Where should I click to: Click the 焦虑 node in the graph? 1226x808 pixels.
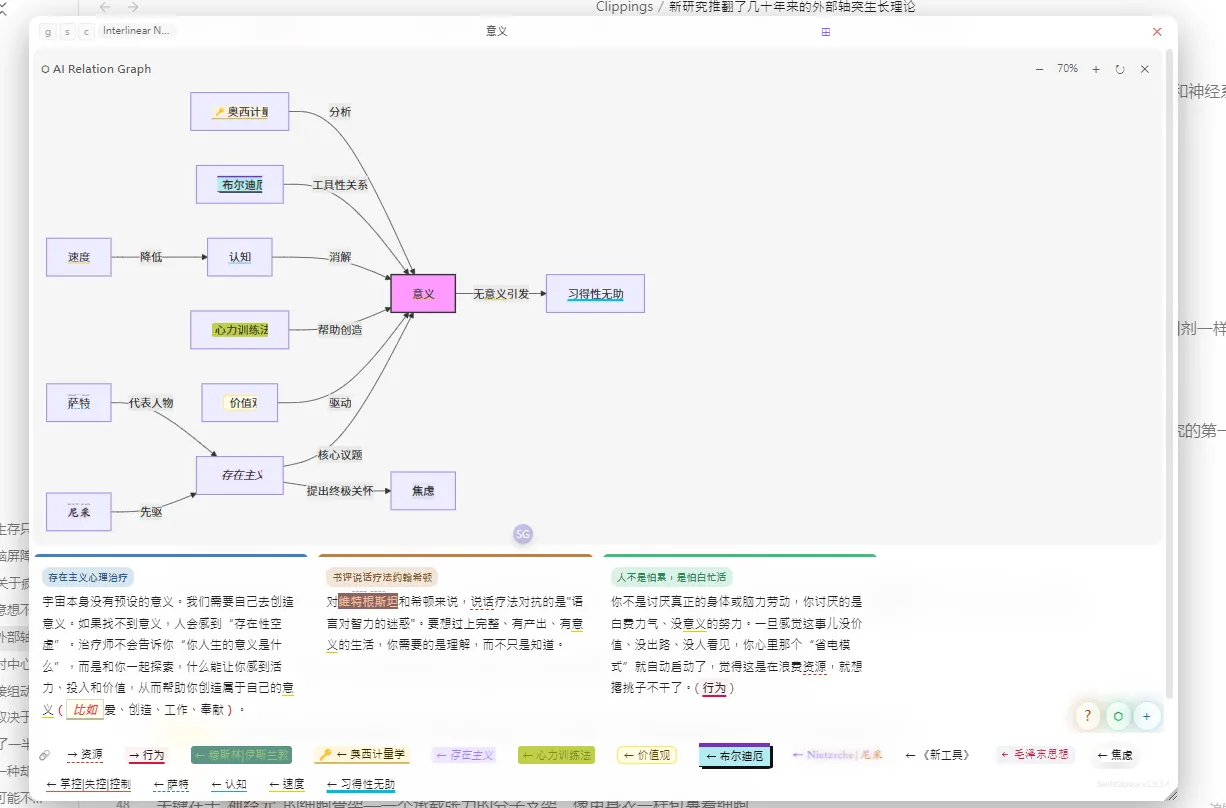tap(423, 491)
